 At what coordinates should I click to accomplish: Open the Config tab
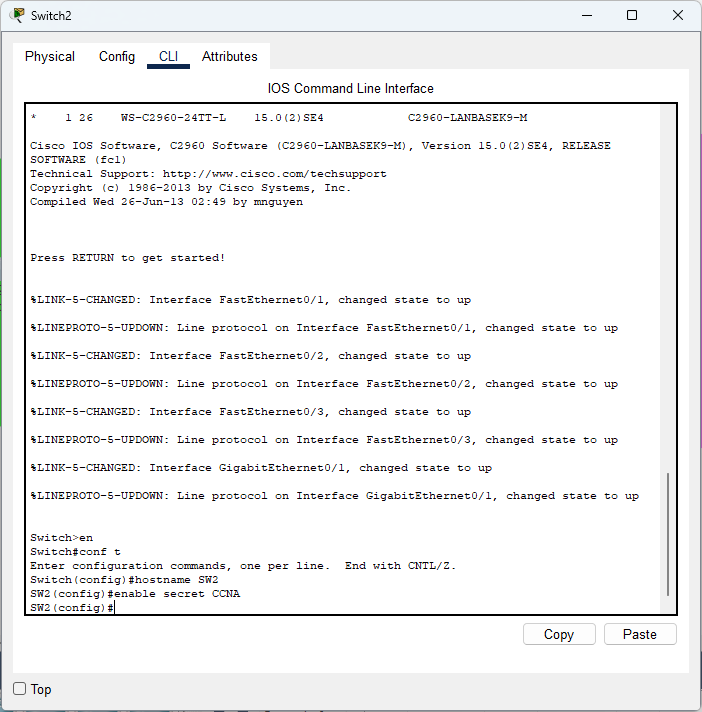tap(117, 57)
